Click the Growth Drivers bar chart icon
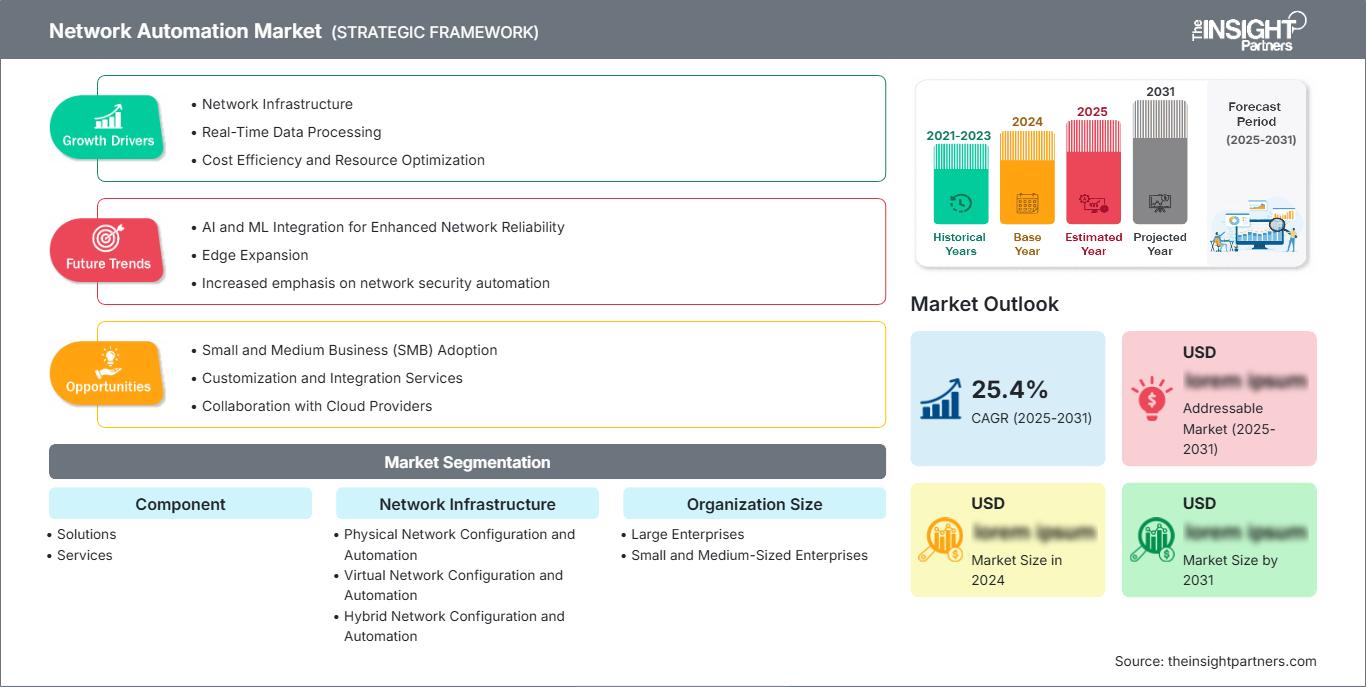 (107, 117)
